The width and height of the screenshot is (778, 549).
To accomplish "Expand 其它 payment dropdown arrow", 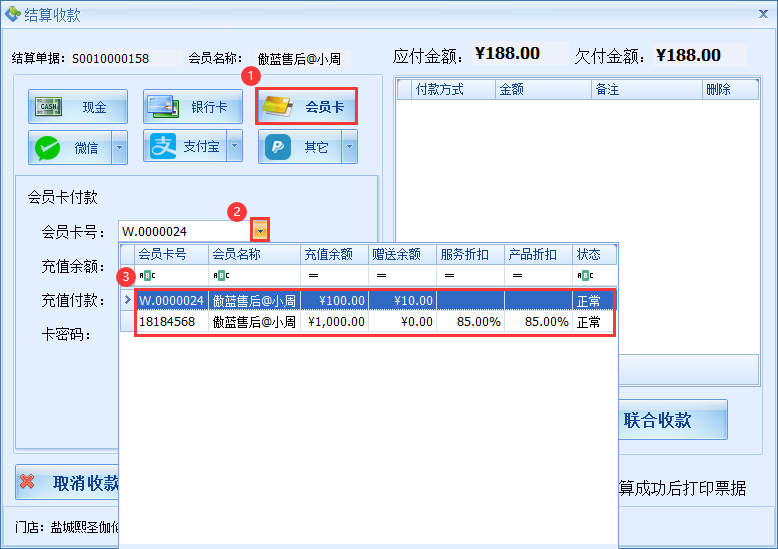I will pyautogui.click(x=350, y=147).
